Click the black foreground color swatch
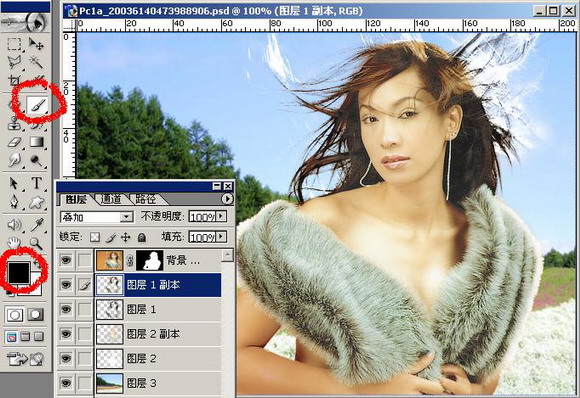The height and width of the screenshot is (398, 580). pos(18,272)
